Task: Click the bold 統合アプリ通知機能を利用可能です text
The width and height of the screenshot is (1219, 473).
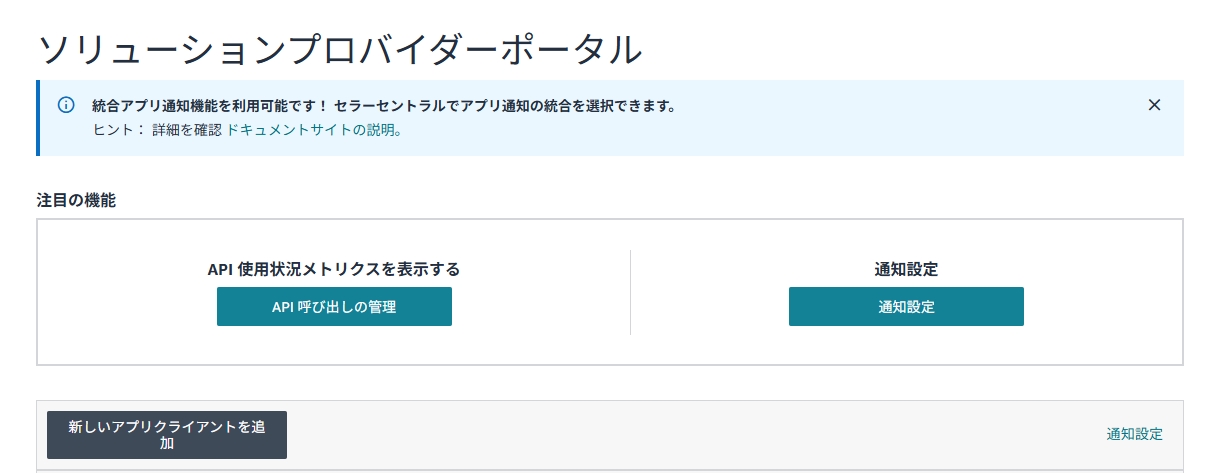Action: point(210,105)
